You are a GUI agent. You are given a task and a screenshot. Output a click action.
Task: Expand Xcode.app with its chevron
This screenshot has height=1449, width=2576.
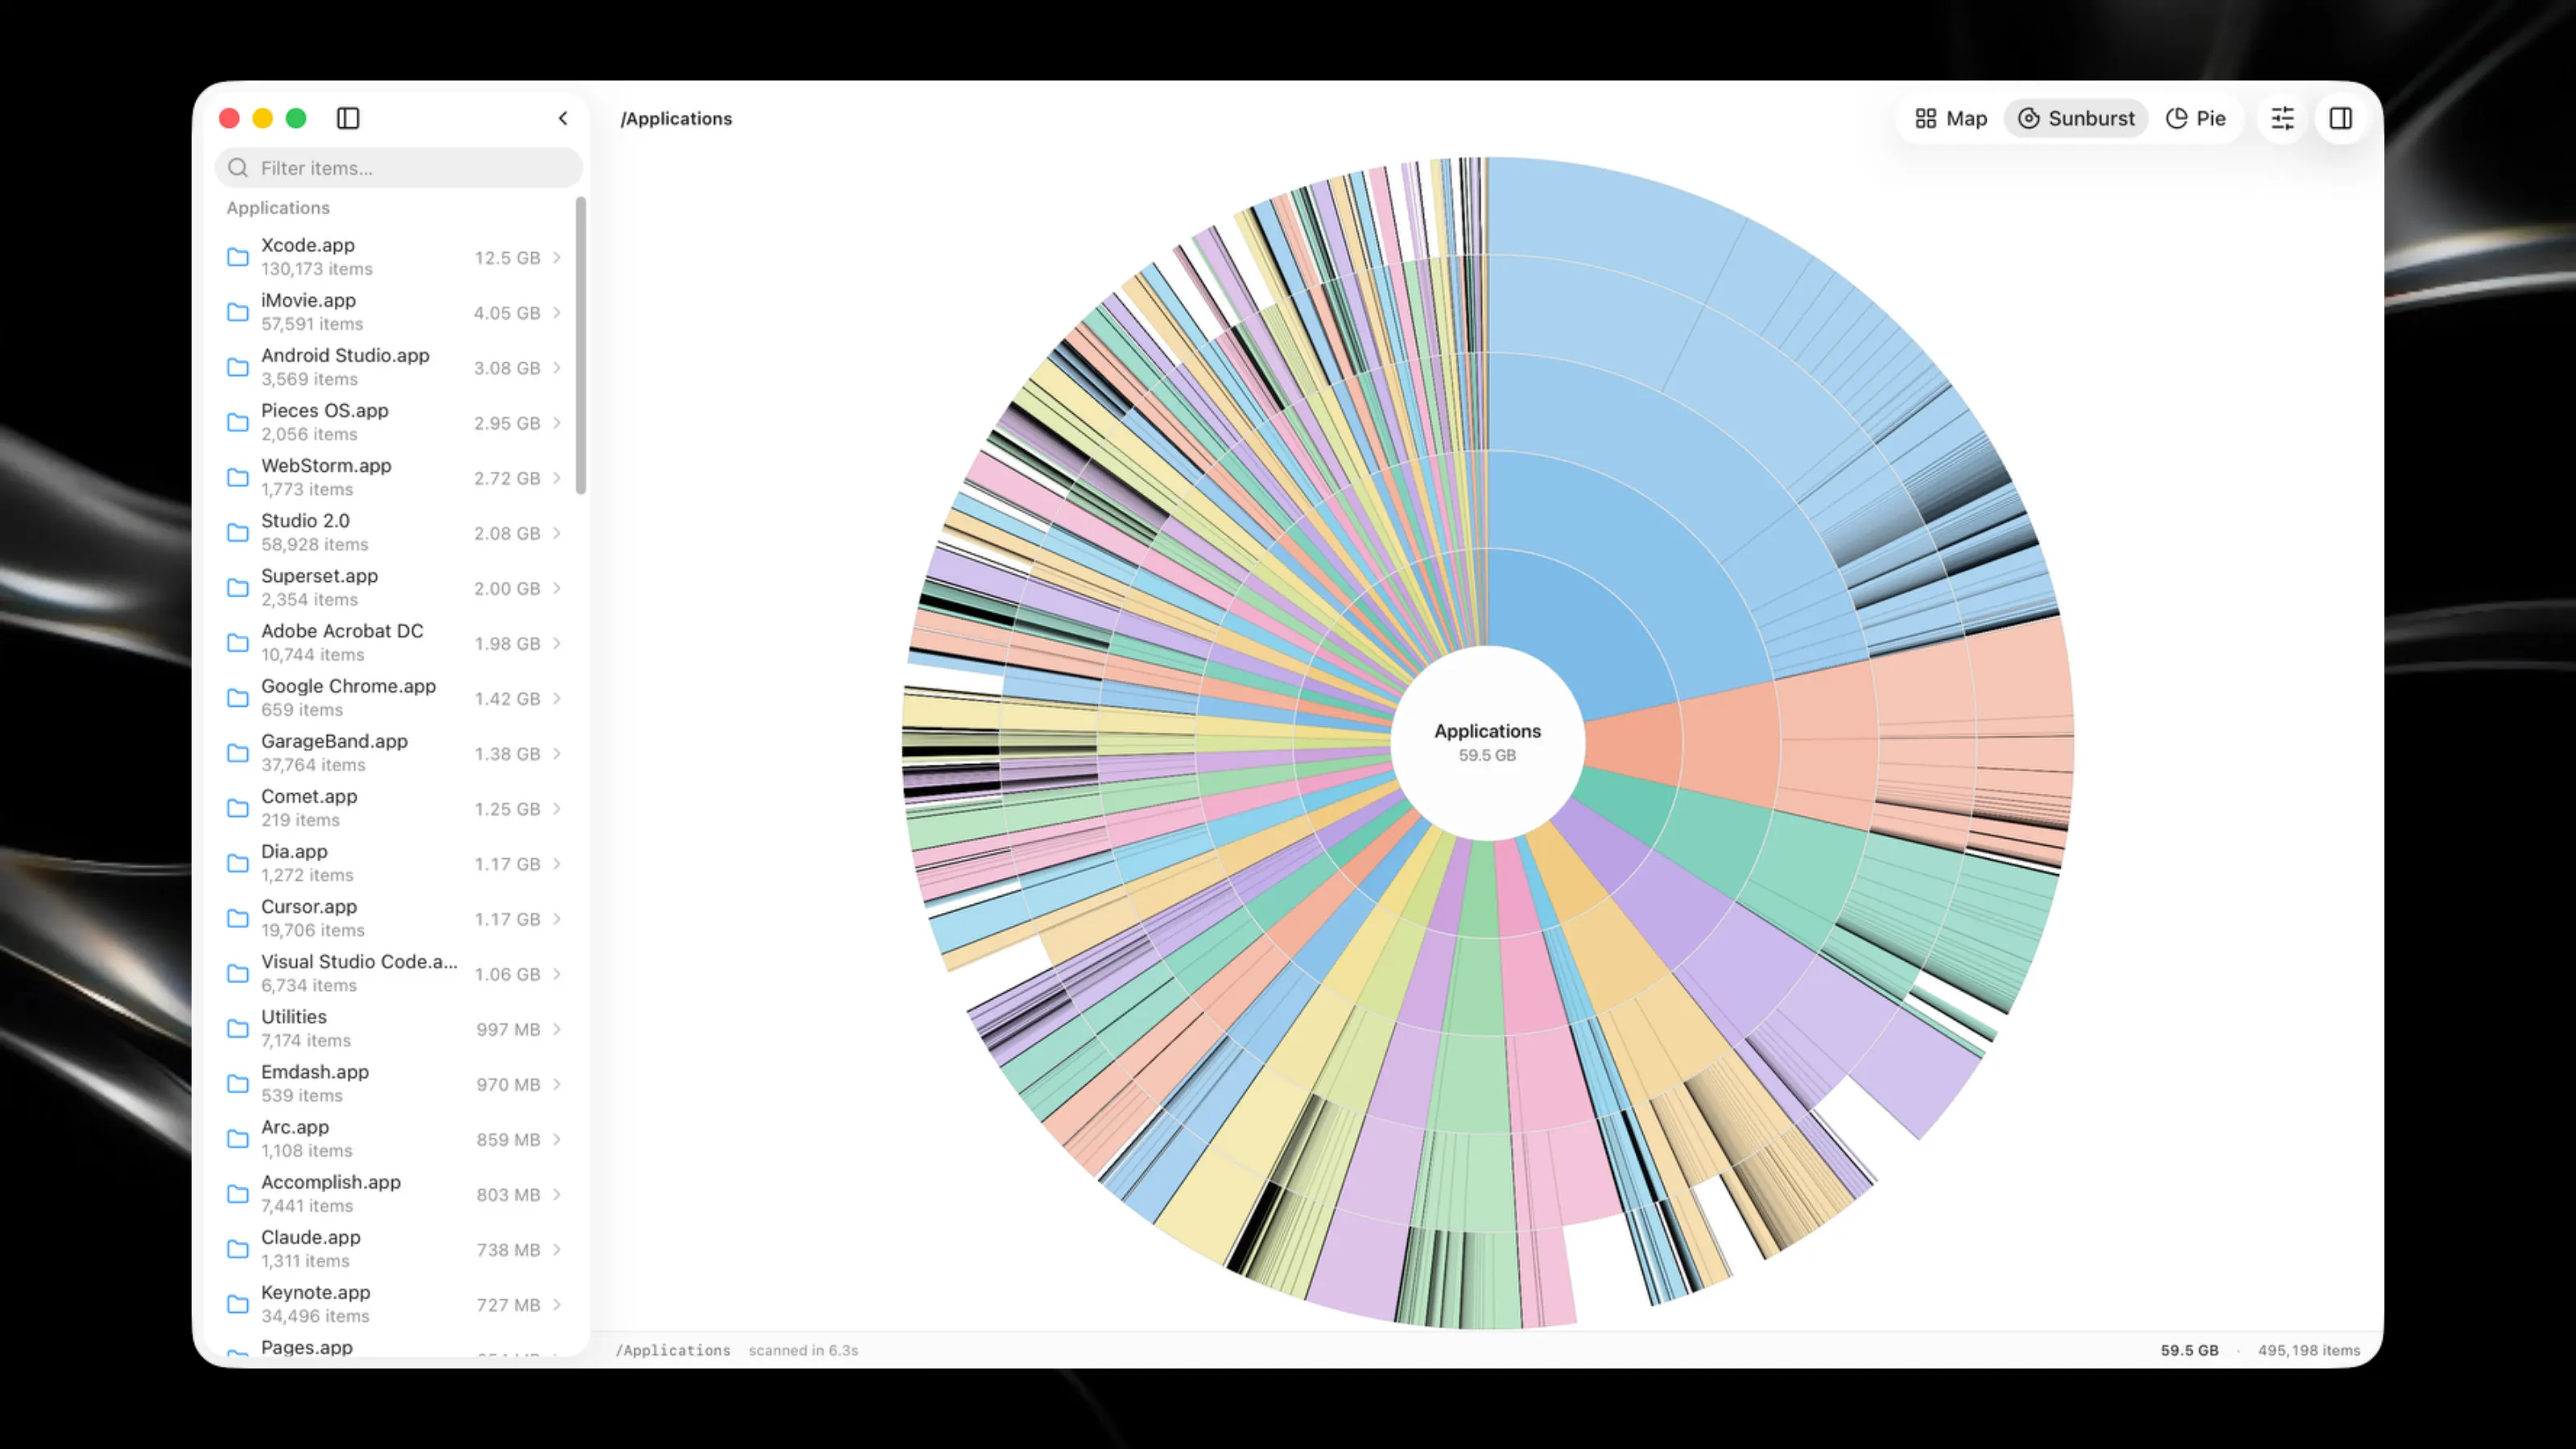pos(557,257)
